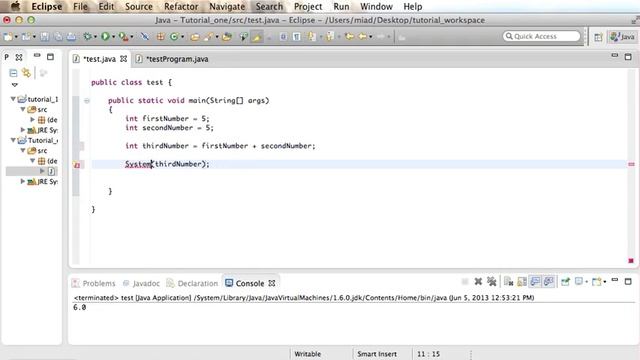Click the New Java Package icon

tap(160, 37)
